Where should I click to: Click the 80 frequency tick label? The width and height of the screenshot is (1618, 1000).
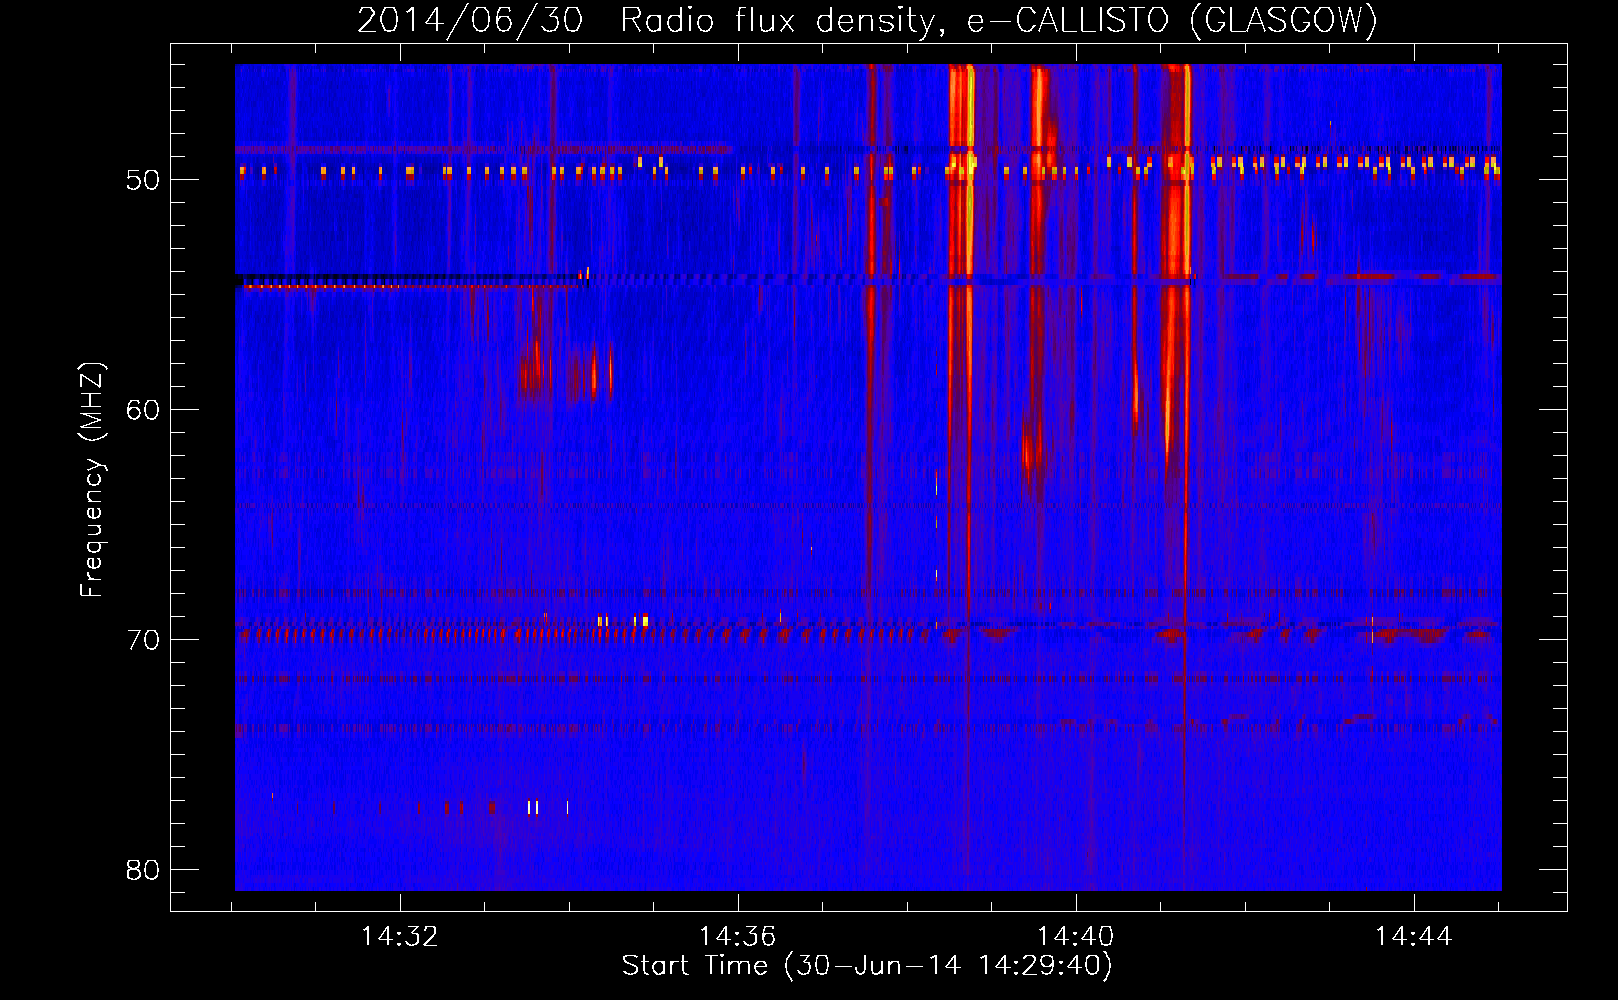point(143,870)
